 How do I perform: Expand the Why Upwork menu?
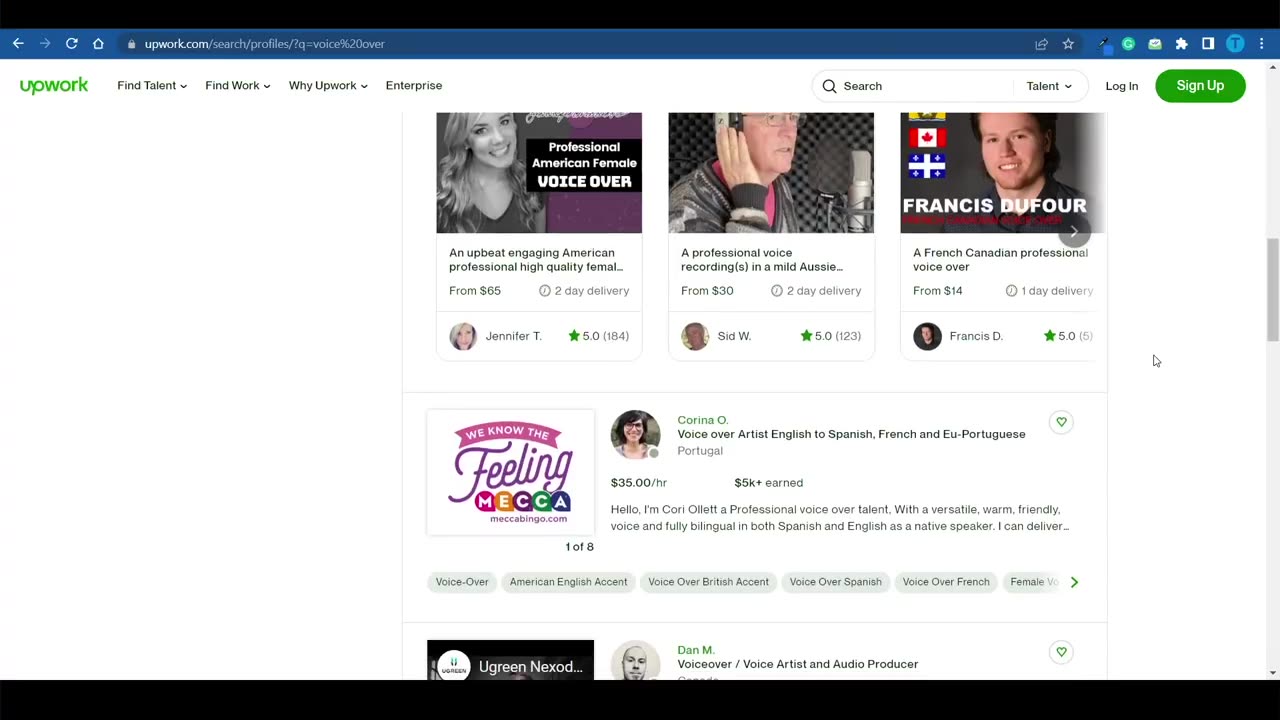(x=328, y=86)
